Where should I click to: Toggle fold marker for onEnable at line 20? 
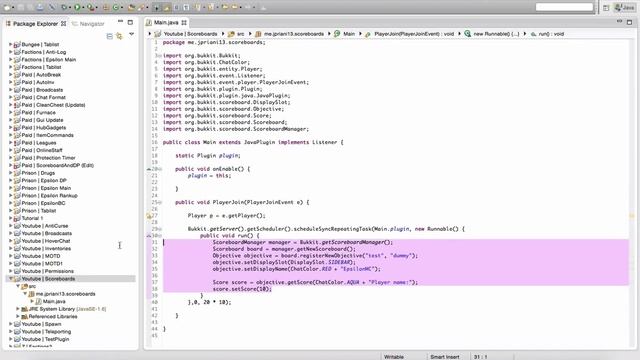pyautogui.click(x=160, y=169)
